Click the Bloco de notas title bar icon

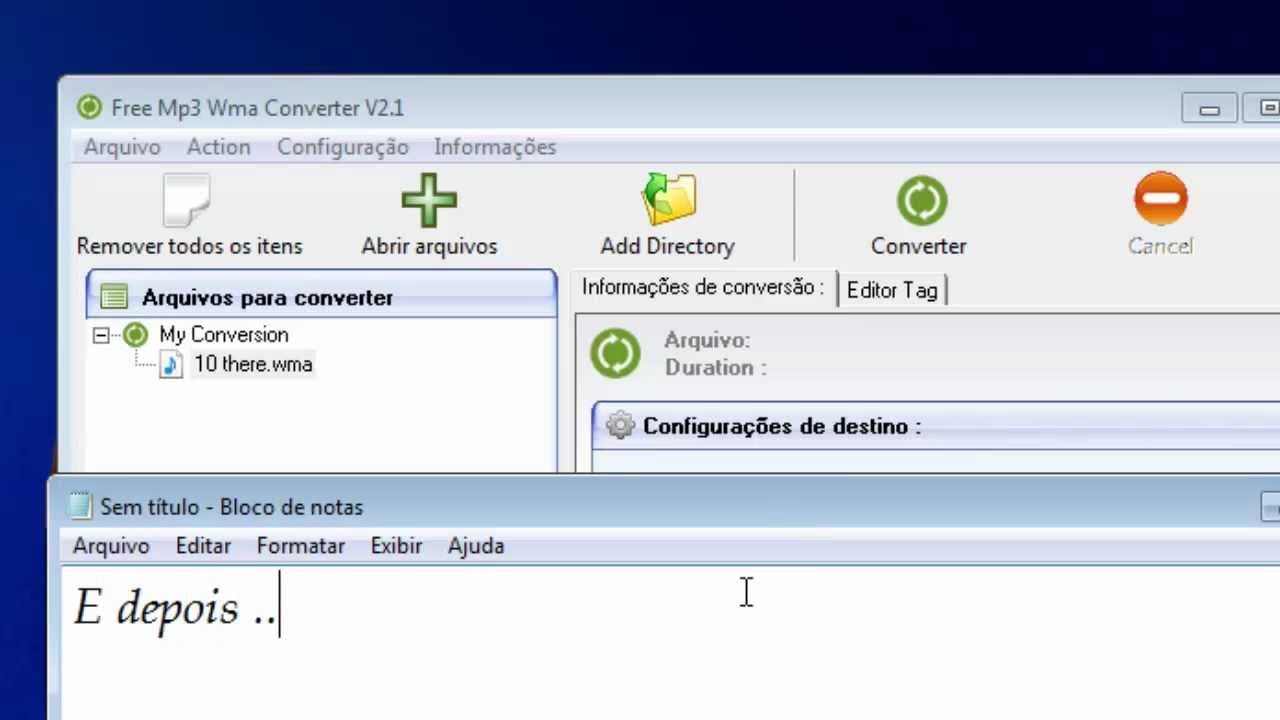[80, 507]
